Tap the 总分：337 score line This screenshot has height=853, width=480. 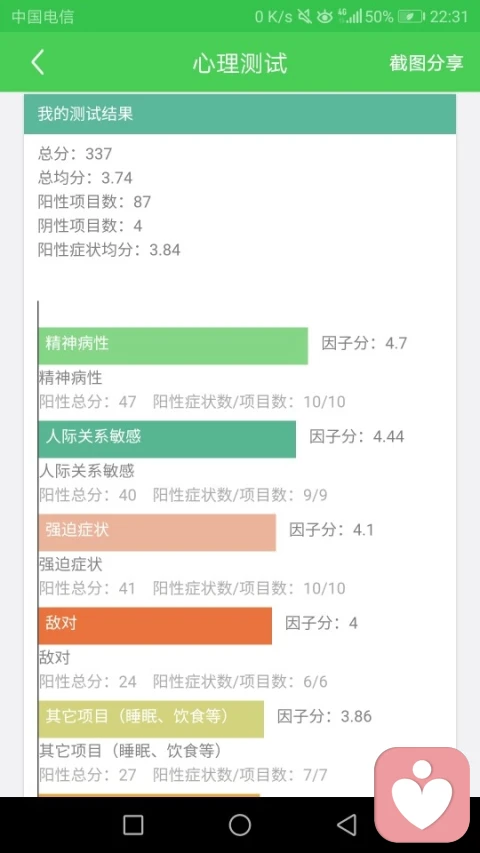coord(75,154)
